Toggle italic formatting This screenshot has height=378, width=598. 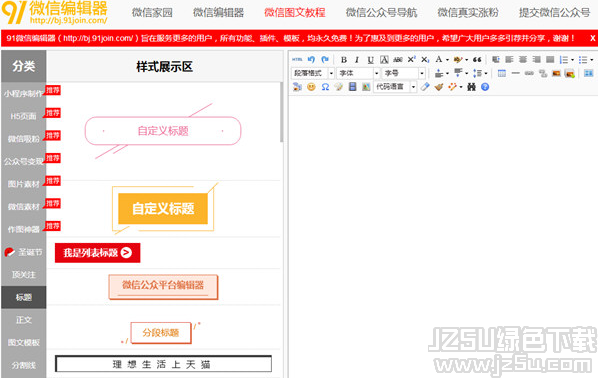click(357, 60)
